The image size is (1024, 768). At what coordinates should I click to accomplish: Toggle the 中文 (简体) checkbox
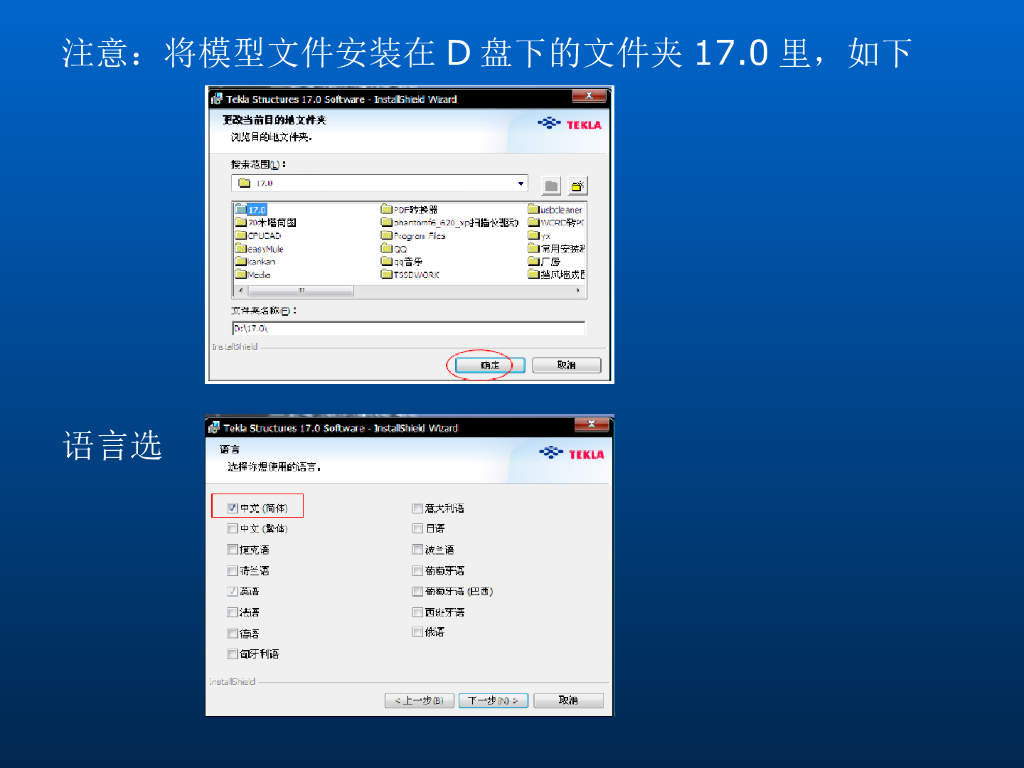point(232,508)
